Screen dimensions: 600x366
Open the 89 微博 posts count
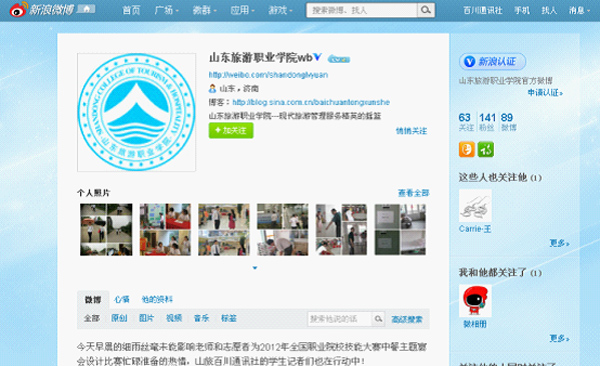[508, 122]
